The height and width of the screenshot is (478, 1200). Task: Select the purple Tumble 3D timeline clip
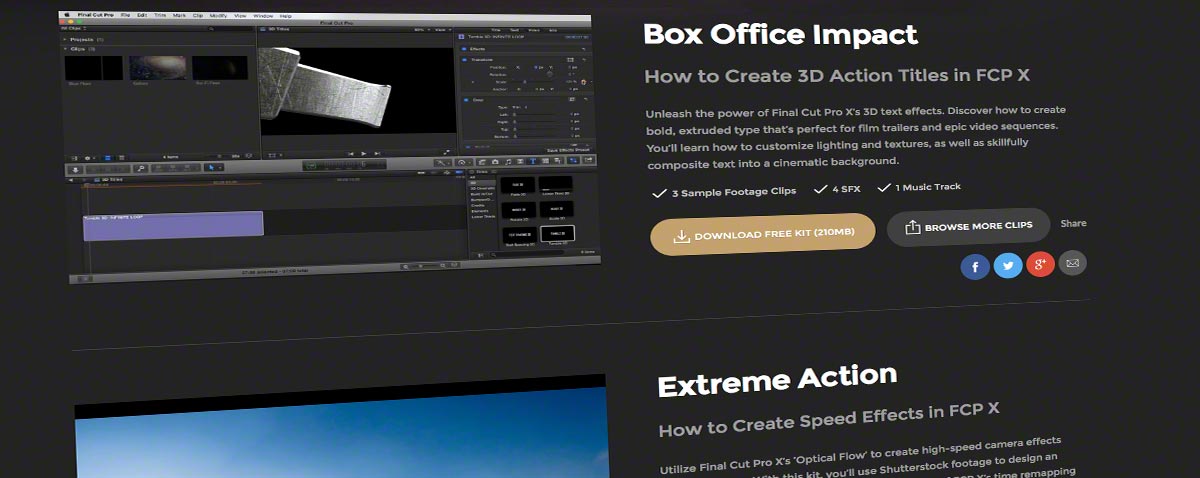pyautogui.click(x=173, y=226)
